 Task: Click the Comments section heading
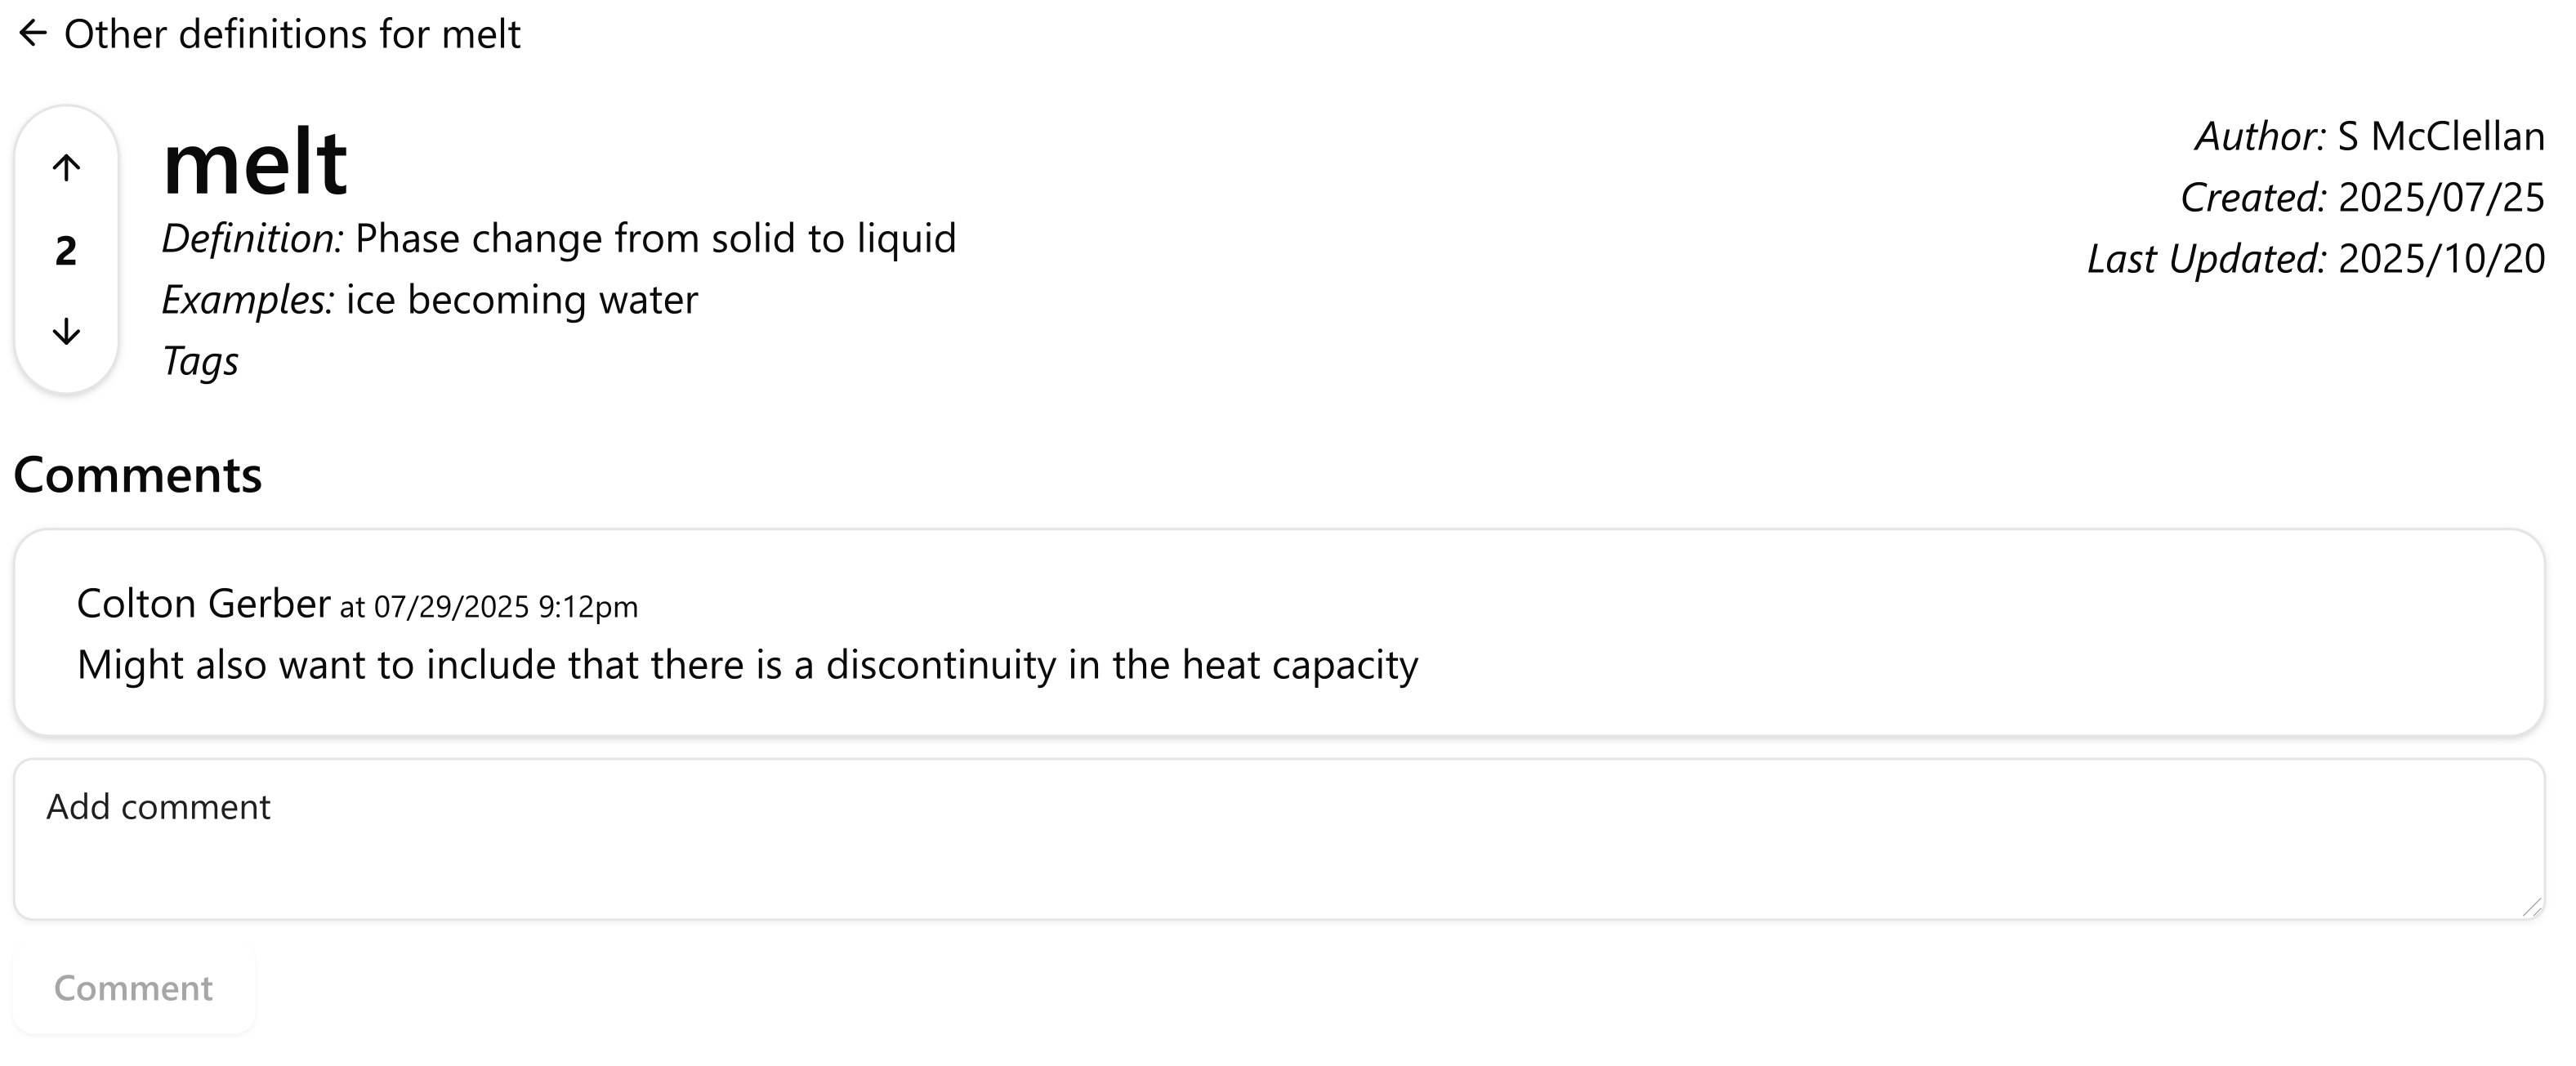(138, 475)
